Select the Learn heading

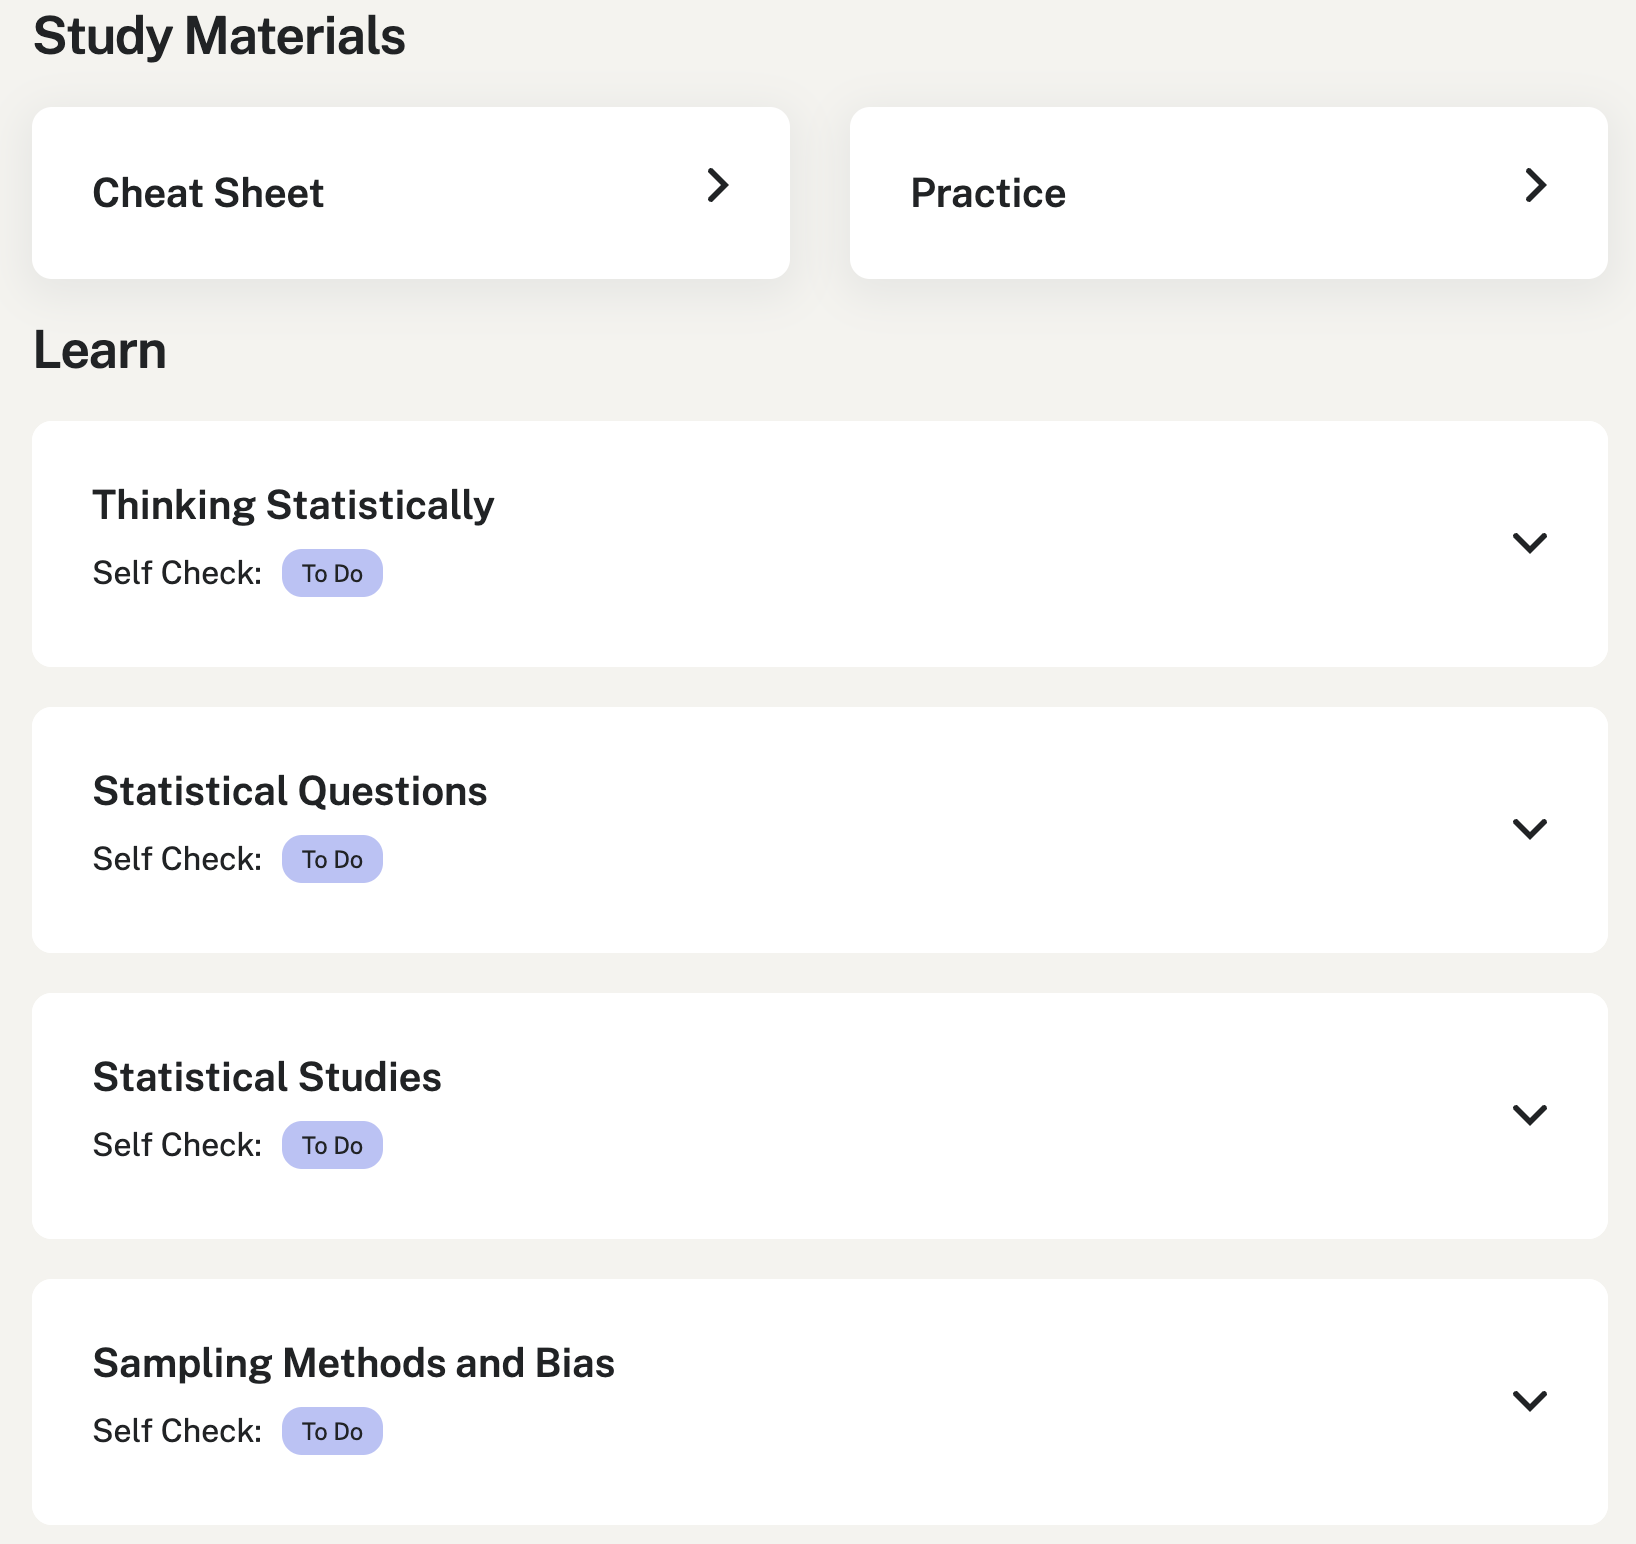click(x=100, y=349)
